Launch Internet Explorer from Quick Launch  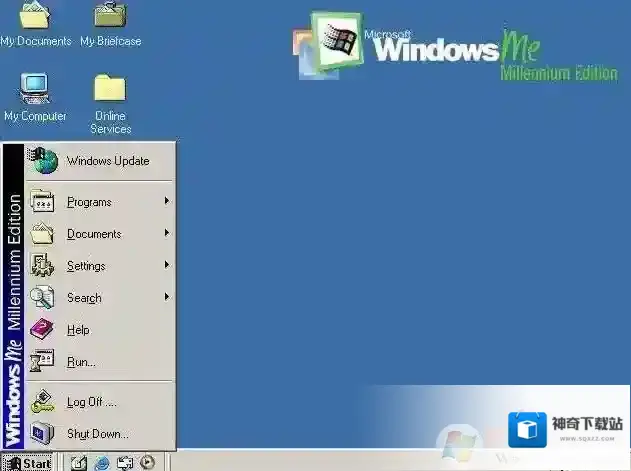pyautogui.click(x=102, y=462)
